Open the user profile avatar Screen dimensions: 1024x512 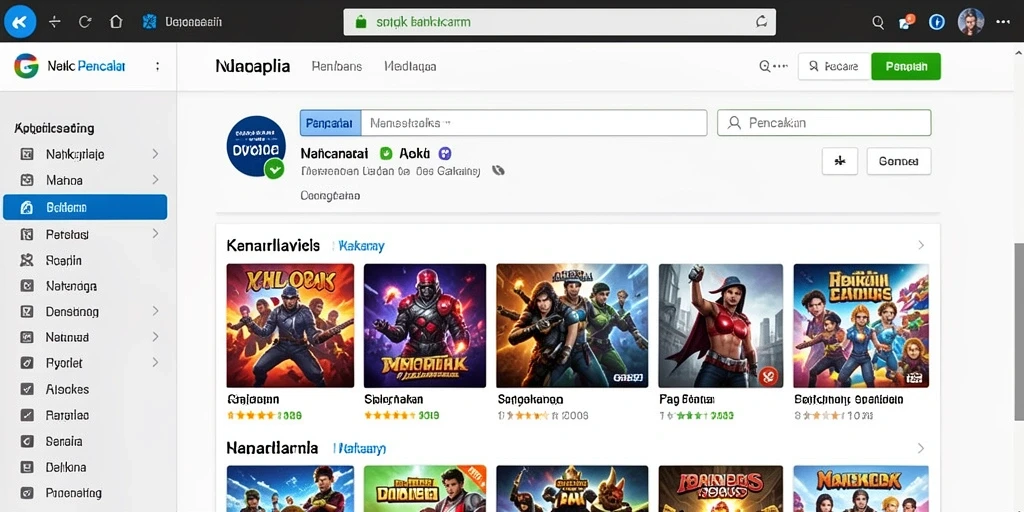970,22
